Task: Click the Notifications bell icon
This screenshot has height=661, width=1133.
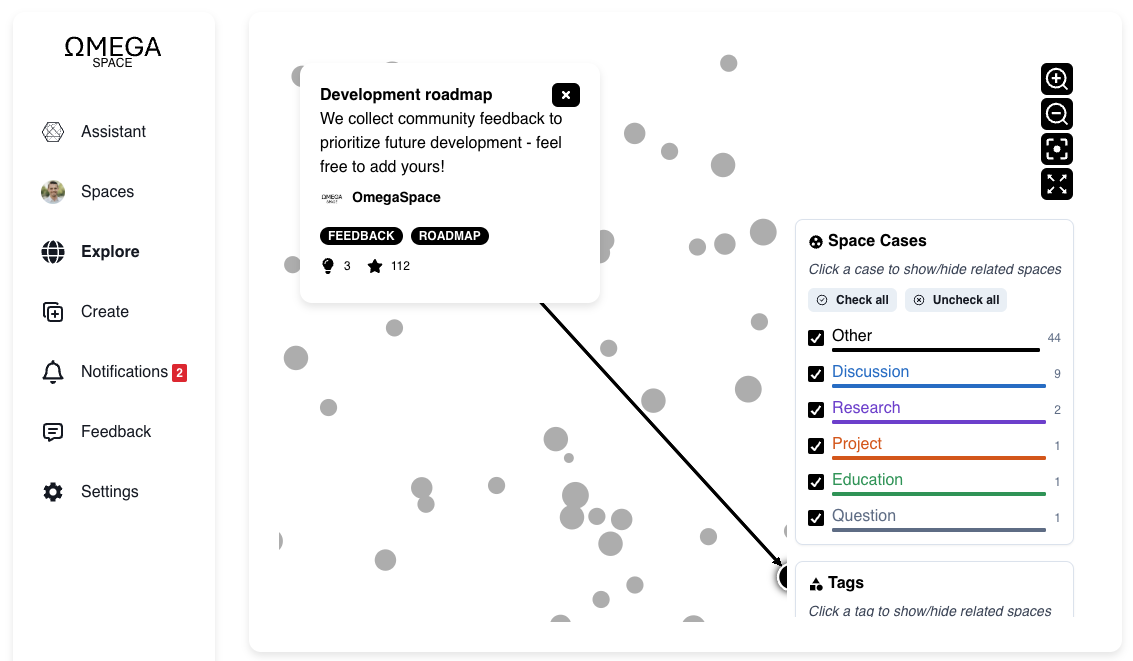Action: click(53, 372)
